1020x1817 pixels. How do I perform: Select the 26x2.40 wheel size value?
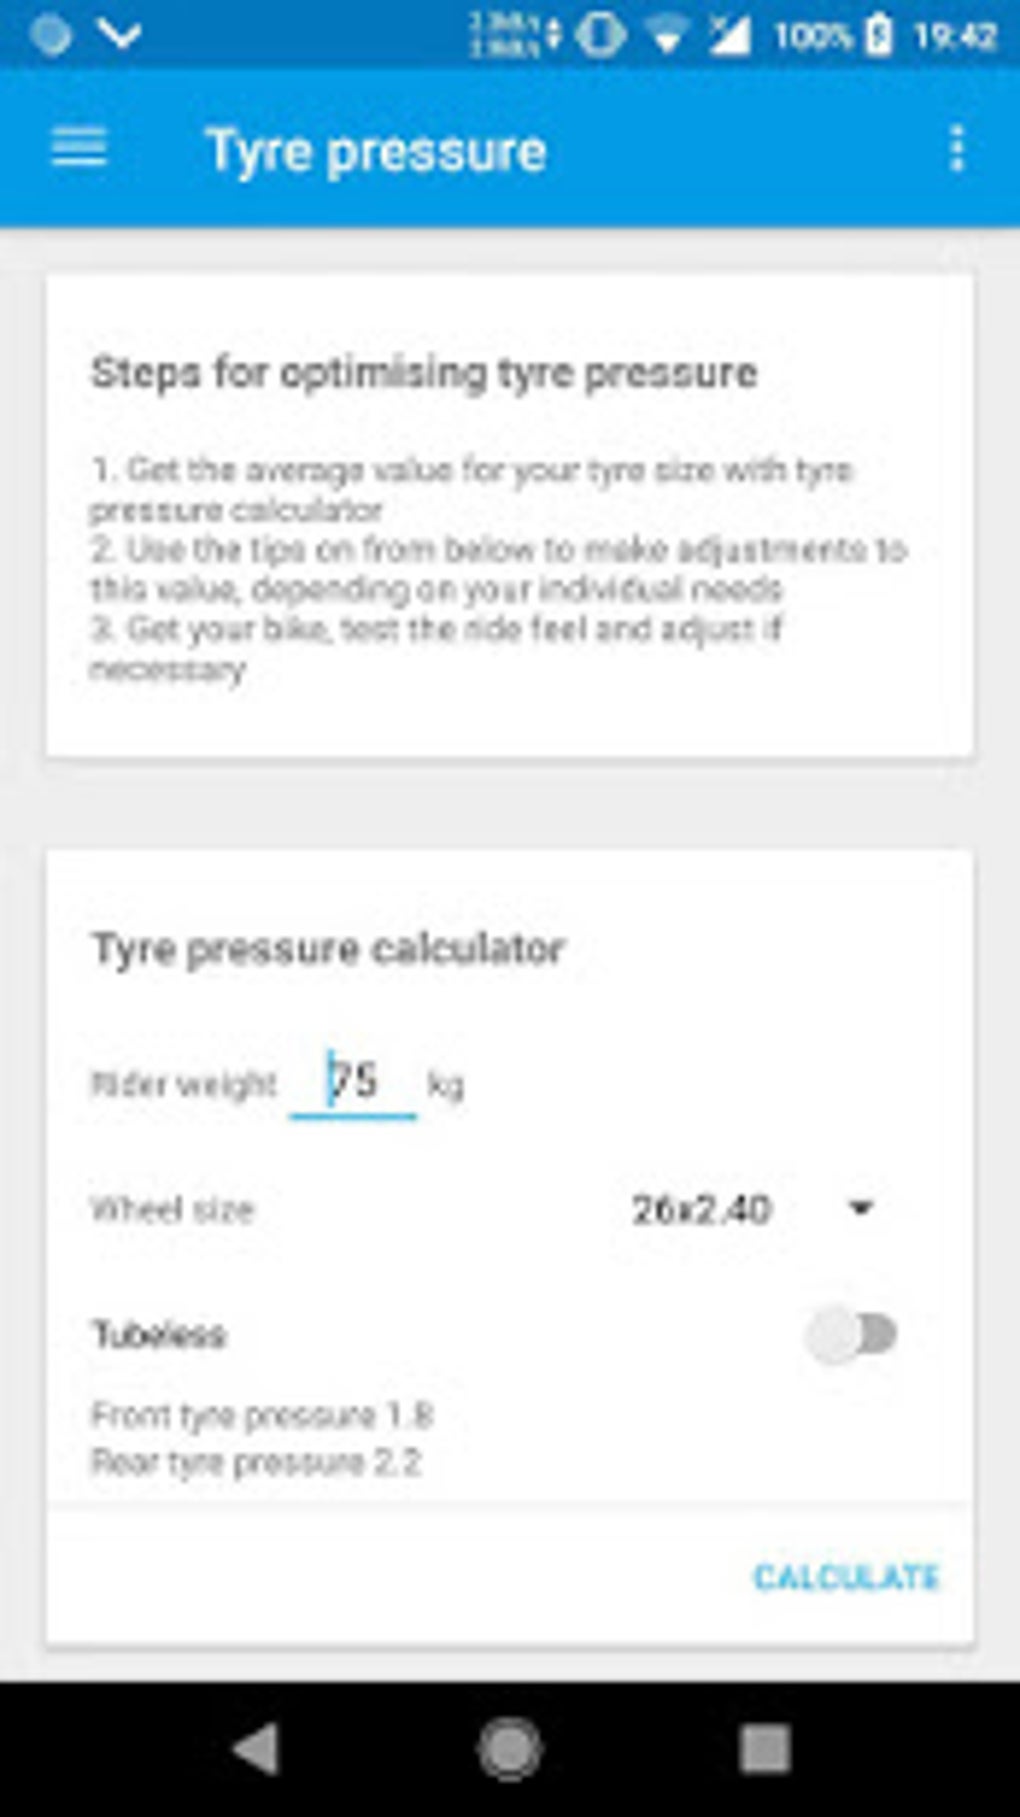[x=701, y=1210]
